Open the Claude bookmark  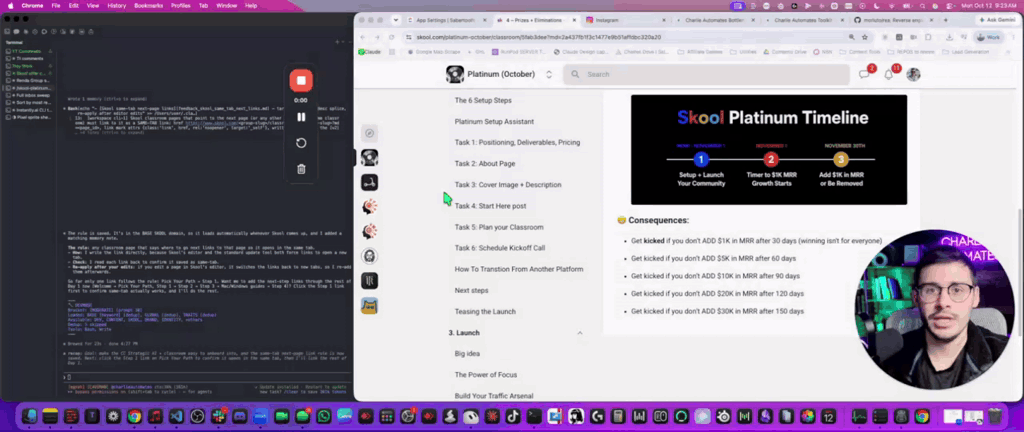(370, 52)
